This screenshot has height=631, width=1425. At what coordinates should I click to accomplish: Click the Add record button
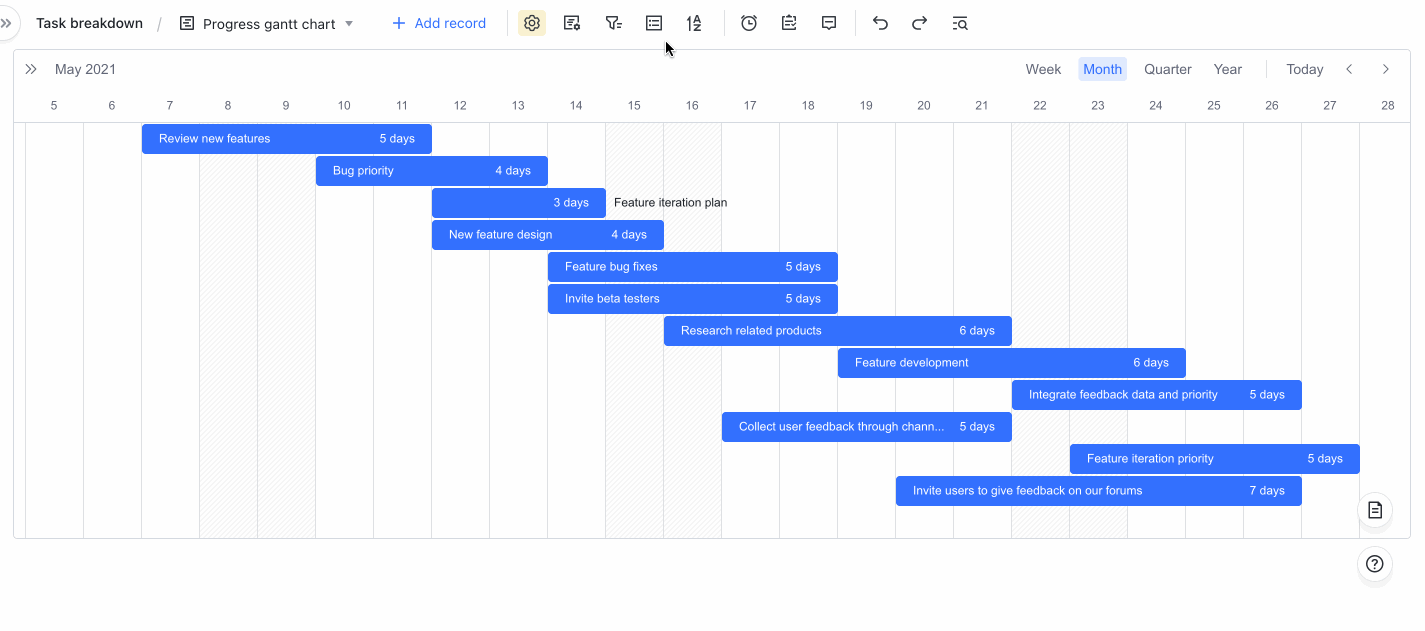coord(439,23)
